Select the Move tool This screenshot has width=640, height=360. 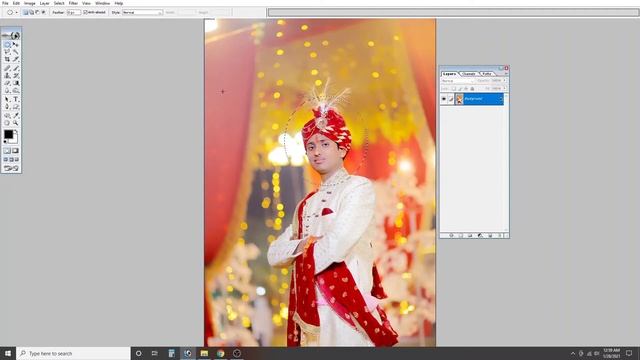(x=16, y=44)
